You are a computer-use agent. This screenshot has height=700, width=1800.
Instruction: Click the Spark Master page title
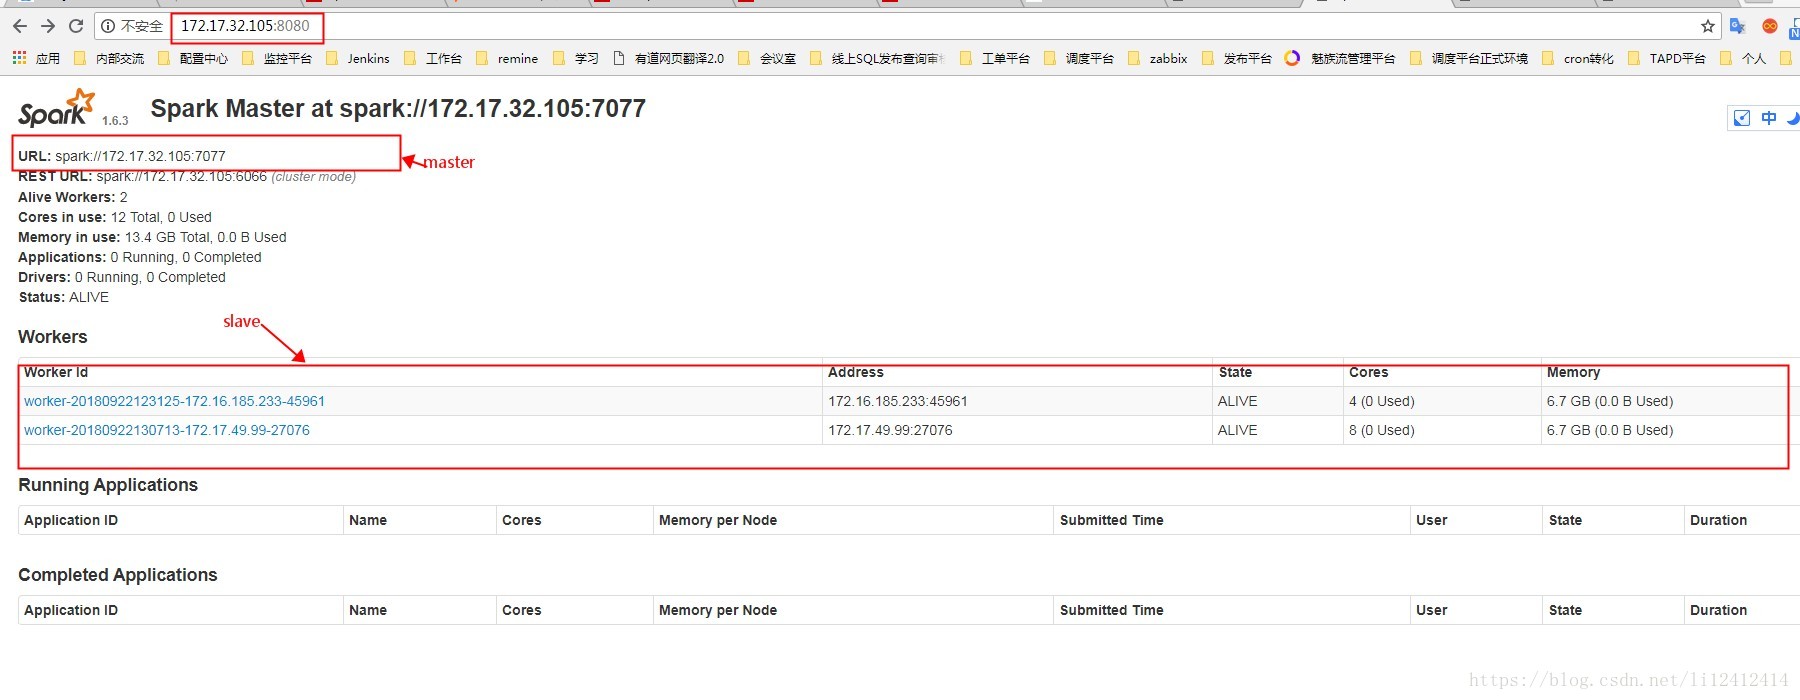point(398,108)
